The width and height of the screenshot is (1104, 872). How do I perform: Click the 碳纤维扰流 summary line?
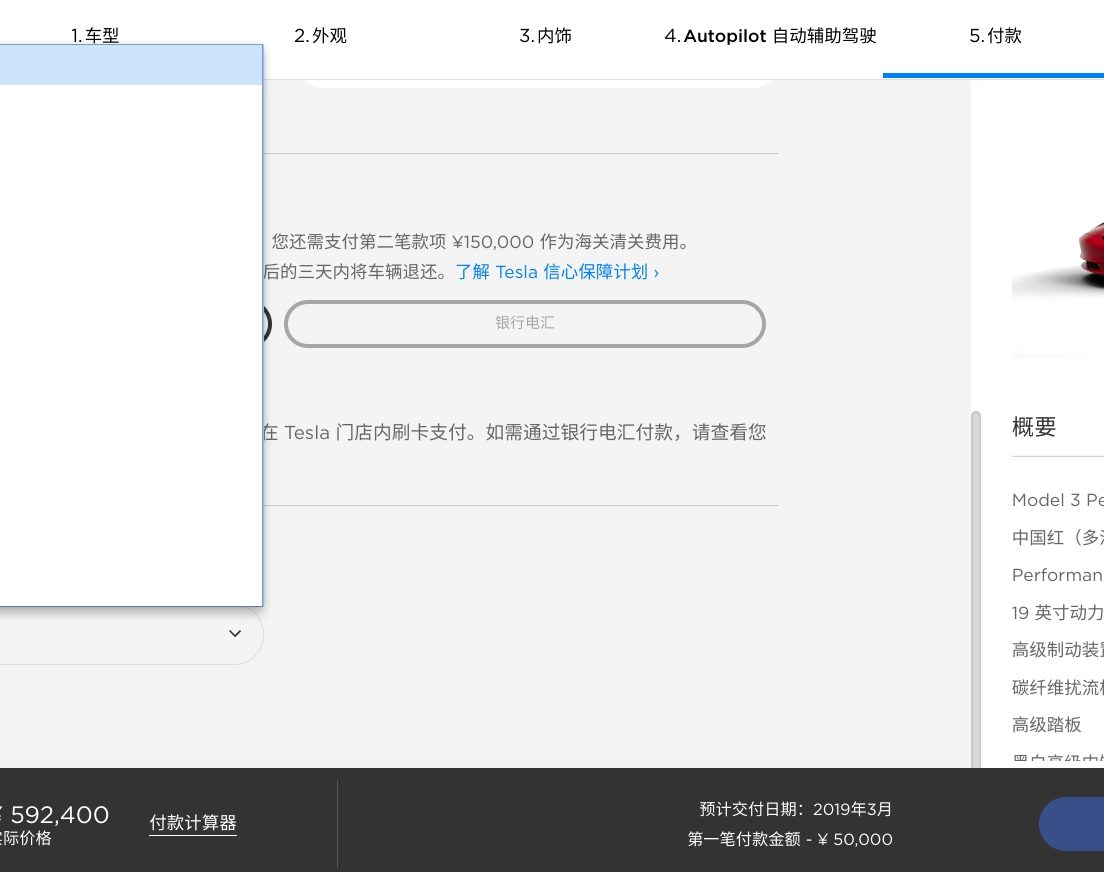[1058, 687]
